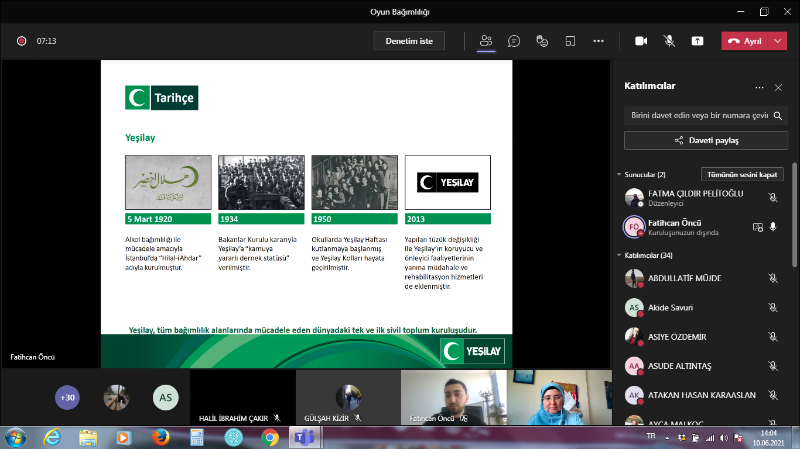Click the +30 more participants bubble
The width and height of the screenshot is (800, 449).
[67, 397]
